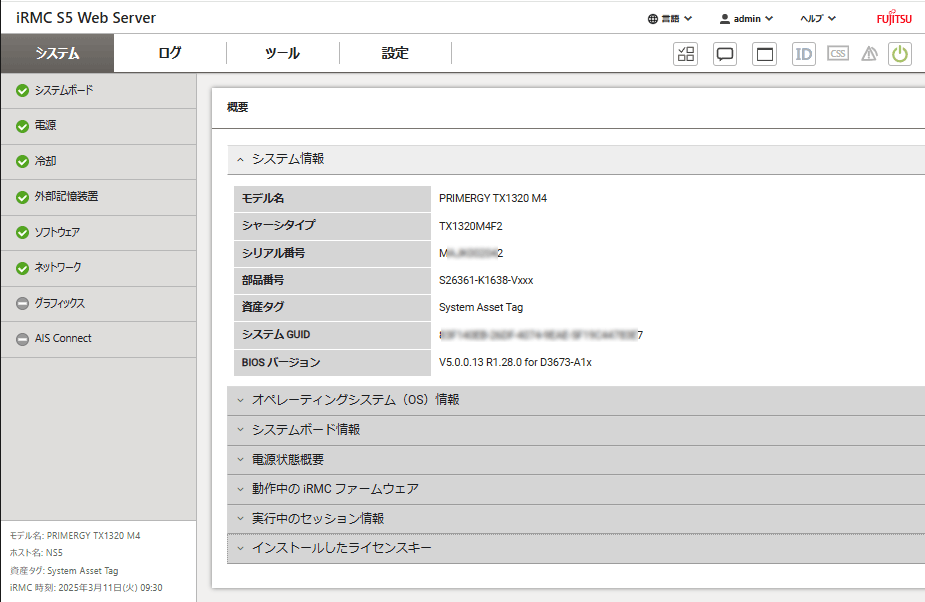Click the green check icon beside ソフトウェア

22,233
